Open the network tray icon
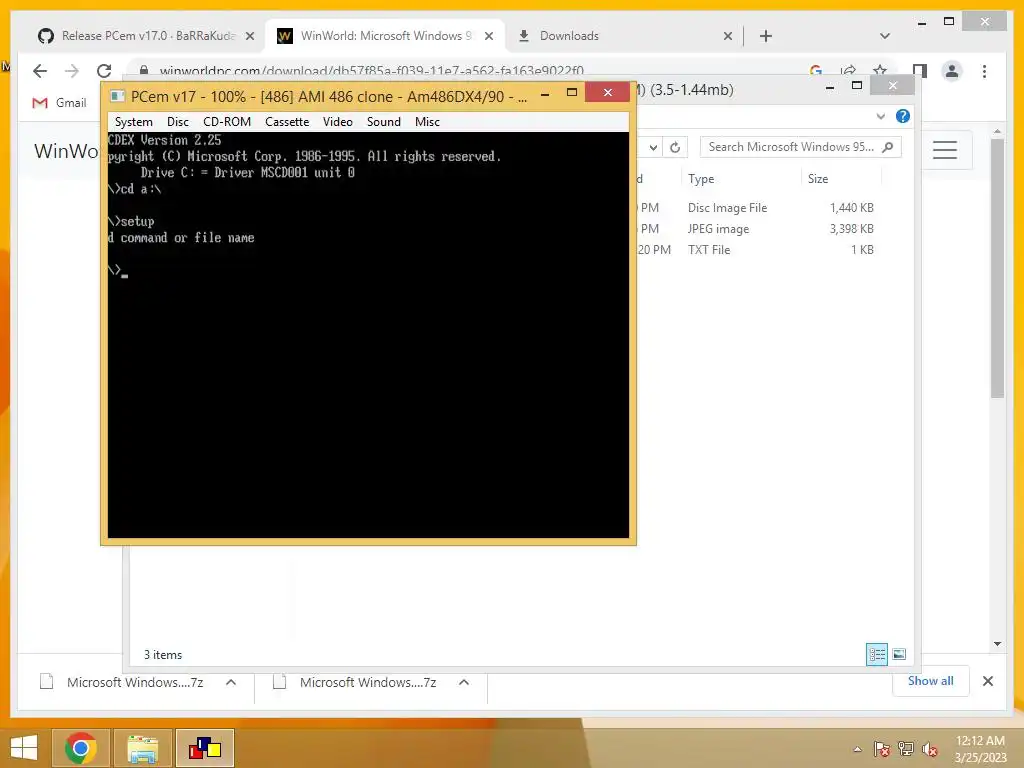The height and width of the screenshot is (768, 1024). (x=906, y=749)
